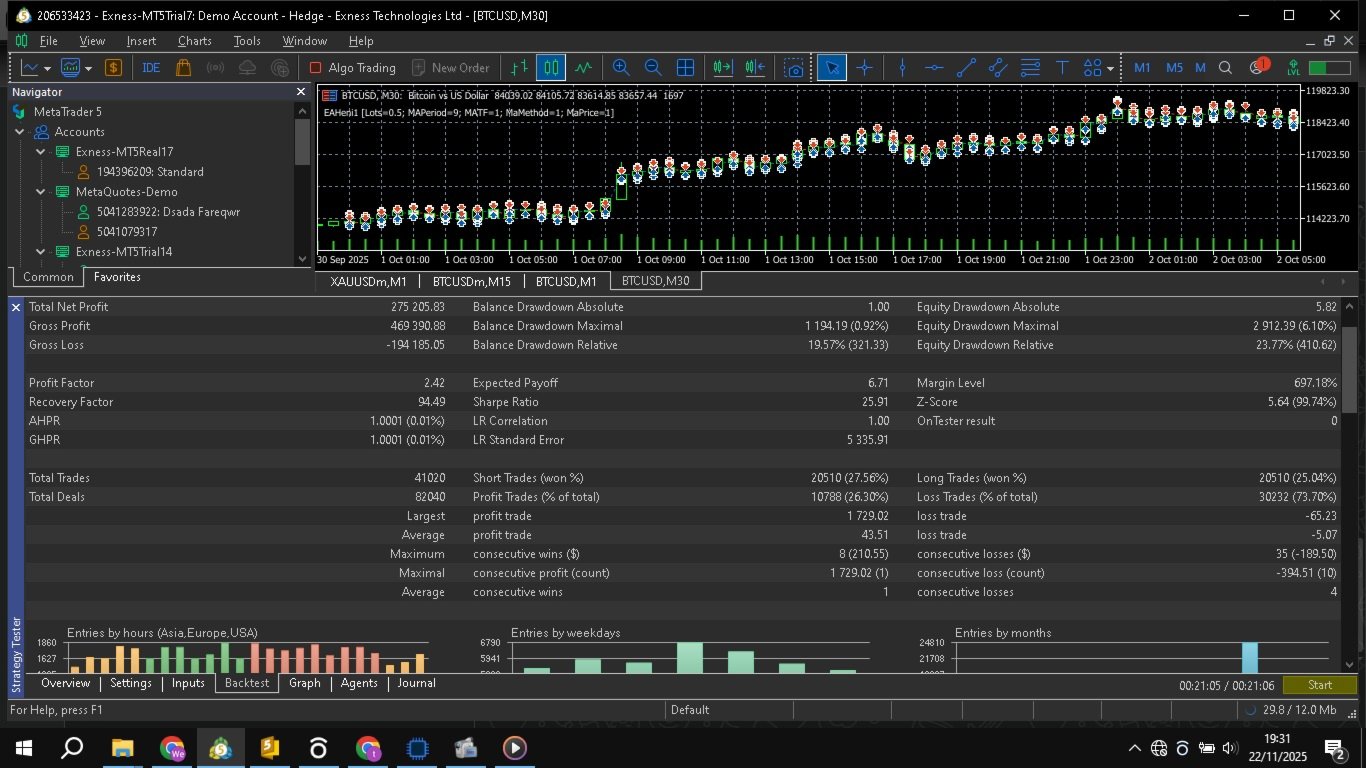Toggle Algo Trading on
1366x768 pixels.
click(352, 68)
